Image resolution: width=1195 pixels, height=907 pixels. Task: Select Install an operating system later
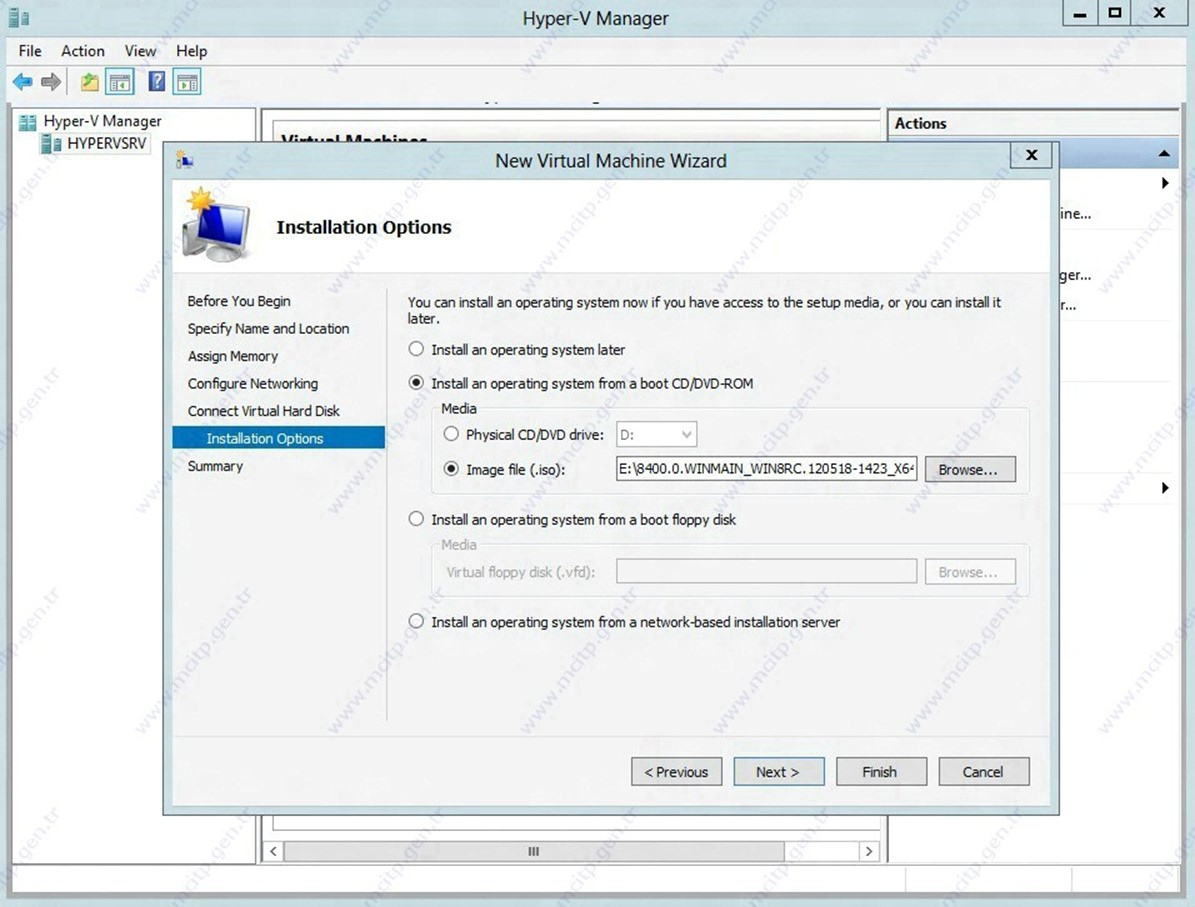pos(416,349)
